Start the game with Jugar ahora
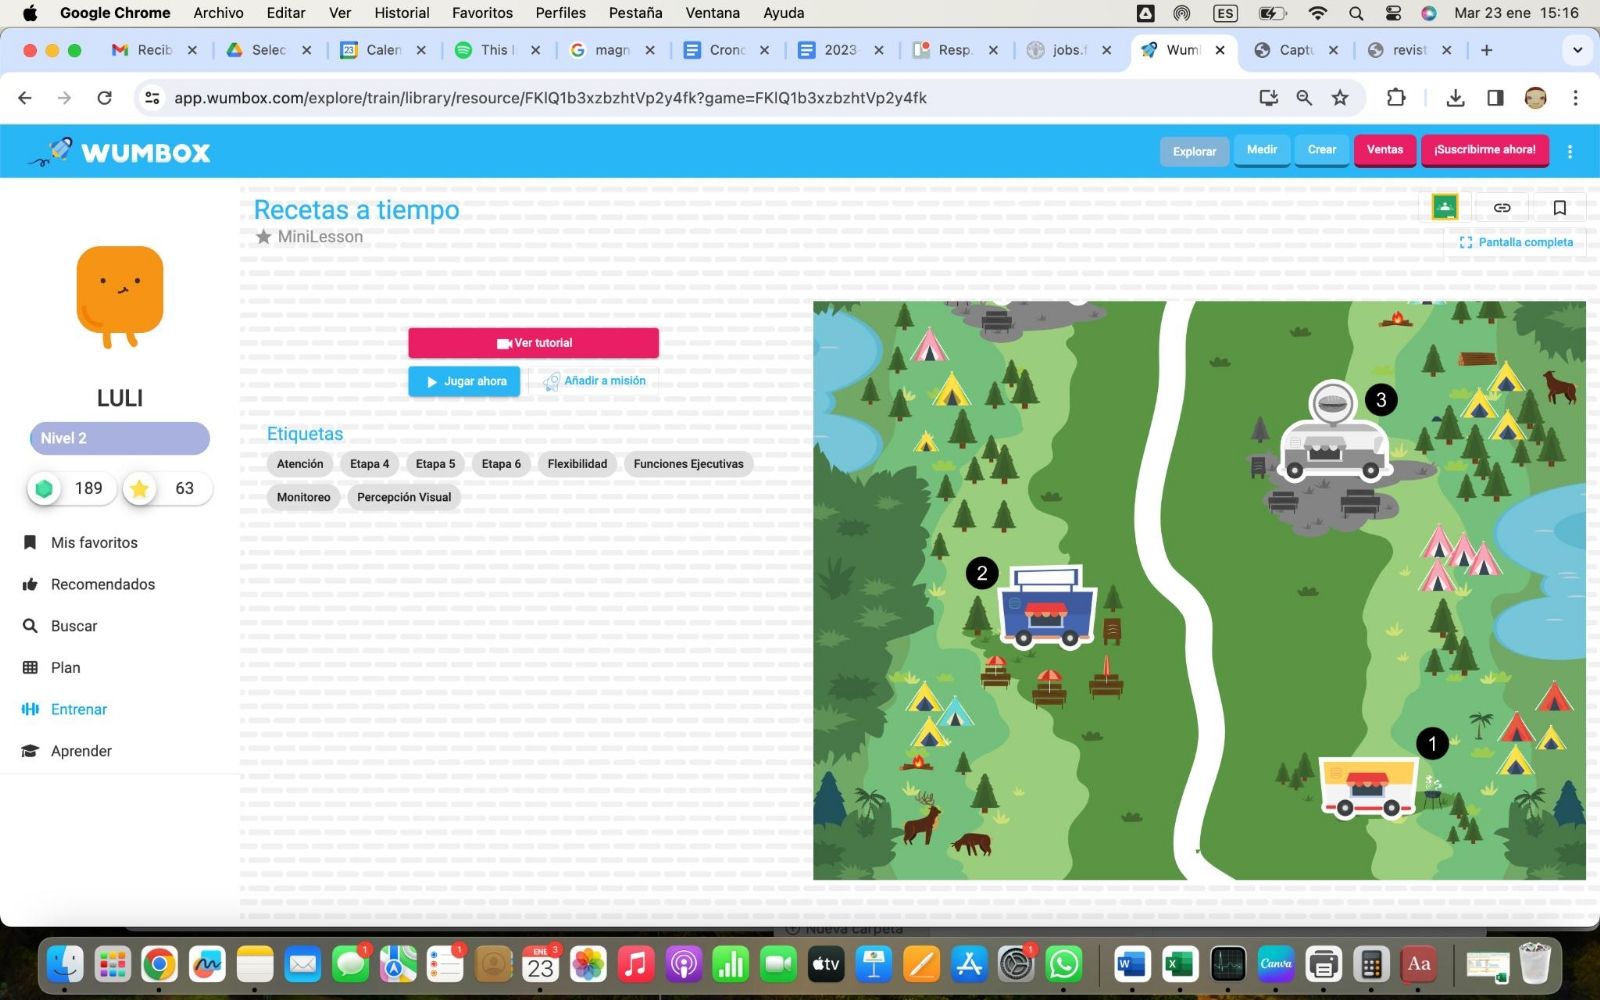Image resolution: width=1600 pixels, height=1000 pixels. [464, 381]
